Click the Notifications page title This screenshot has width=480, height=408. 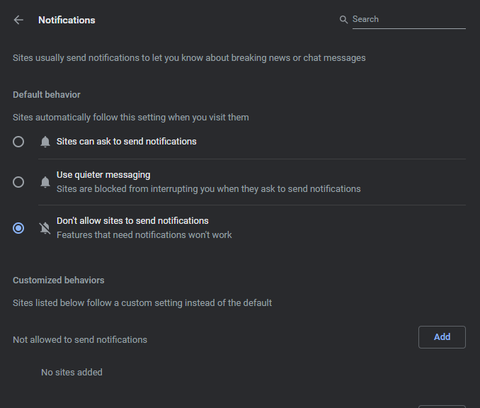point(67,20)
